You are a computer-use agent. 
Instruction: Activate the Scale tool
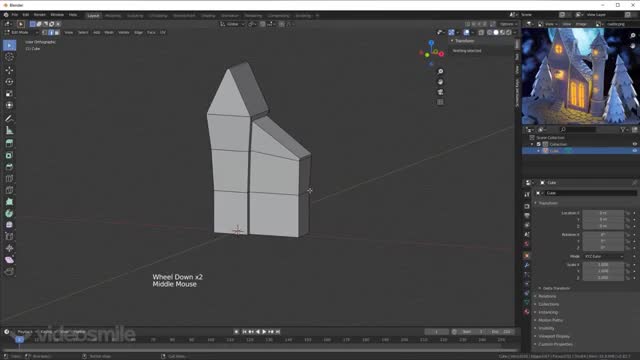[9, 94]
